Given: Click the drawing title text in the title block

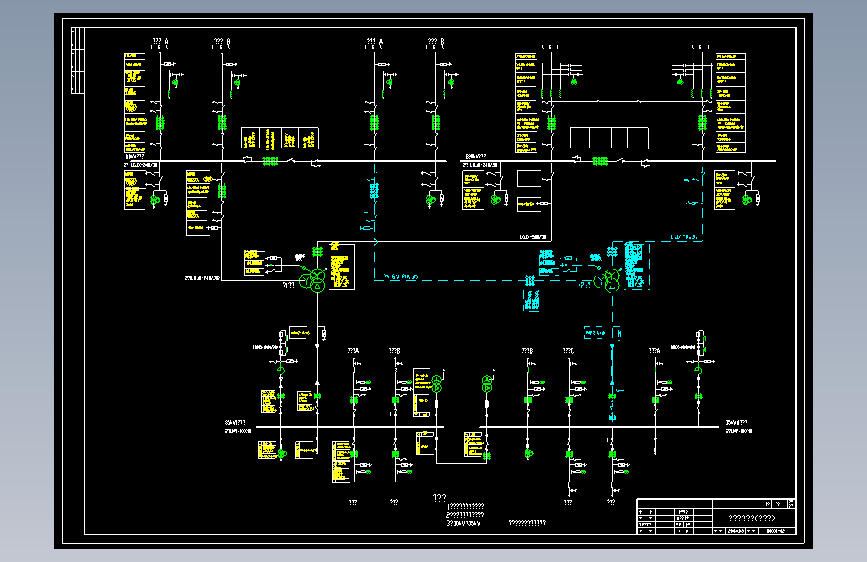Looking at the screenshot, I should click(752, 518).
